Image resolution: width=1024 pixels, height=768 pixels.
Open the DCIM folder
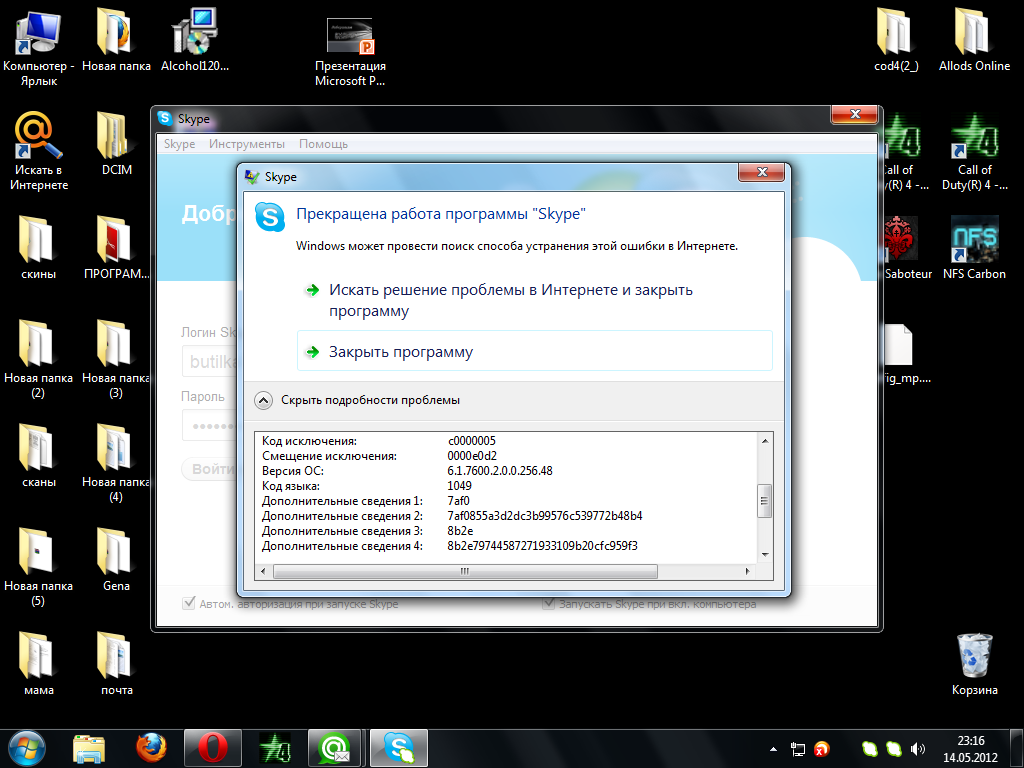pos(116,144)
